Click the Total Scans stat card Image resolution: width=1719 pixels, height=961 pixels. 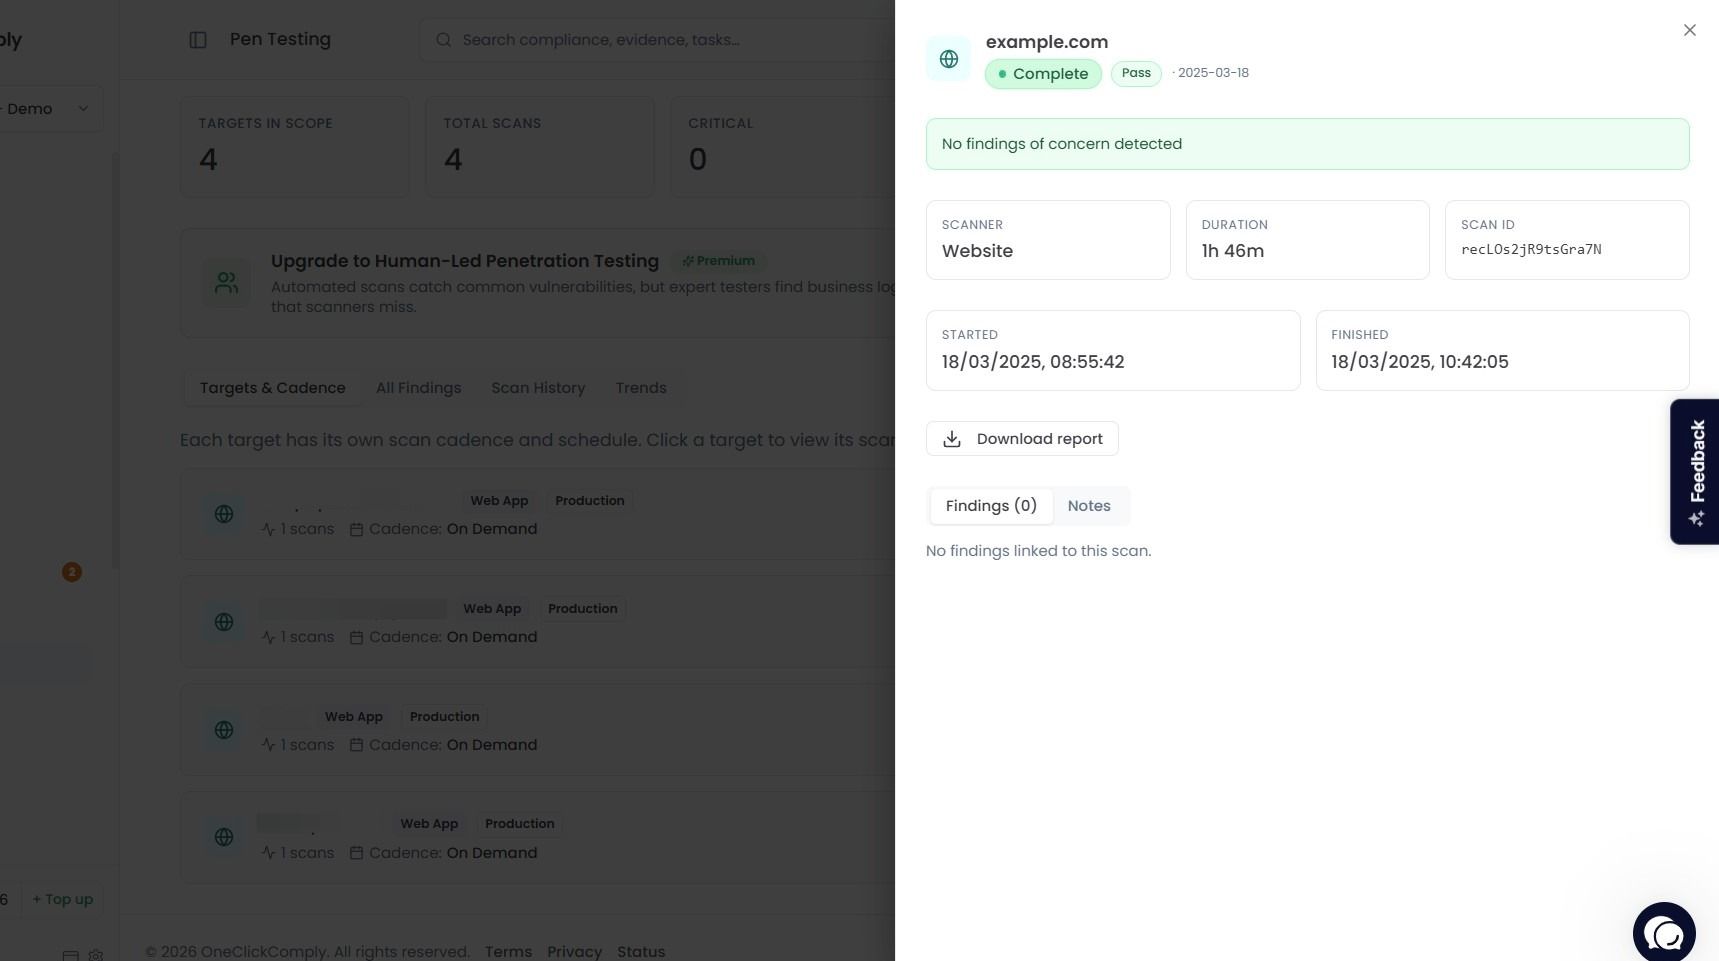pos(540,147)
